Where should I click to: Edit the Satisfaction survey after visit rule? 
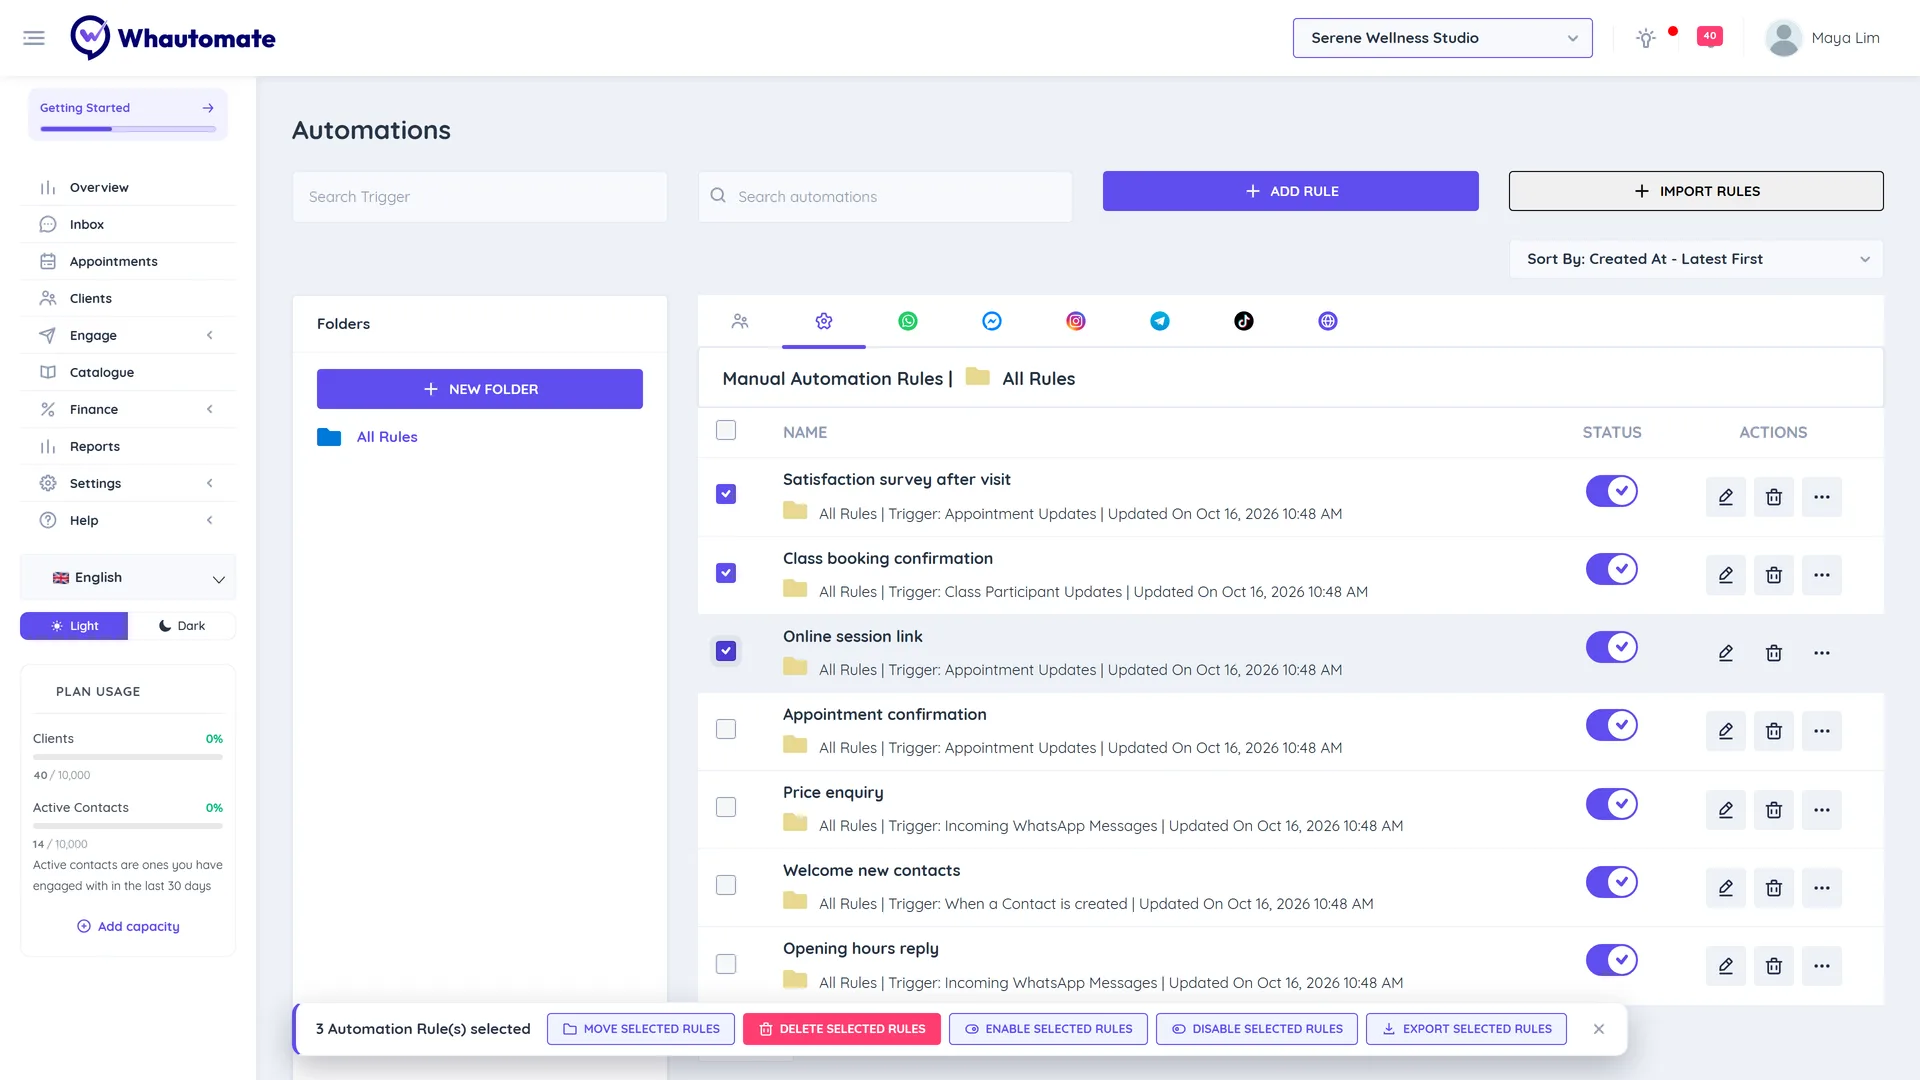pyautogui.click(x=1726, y=497)
